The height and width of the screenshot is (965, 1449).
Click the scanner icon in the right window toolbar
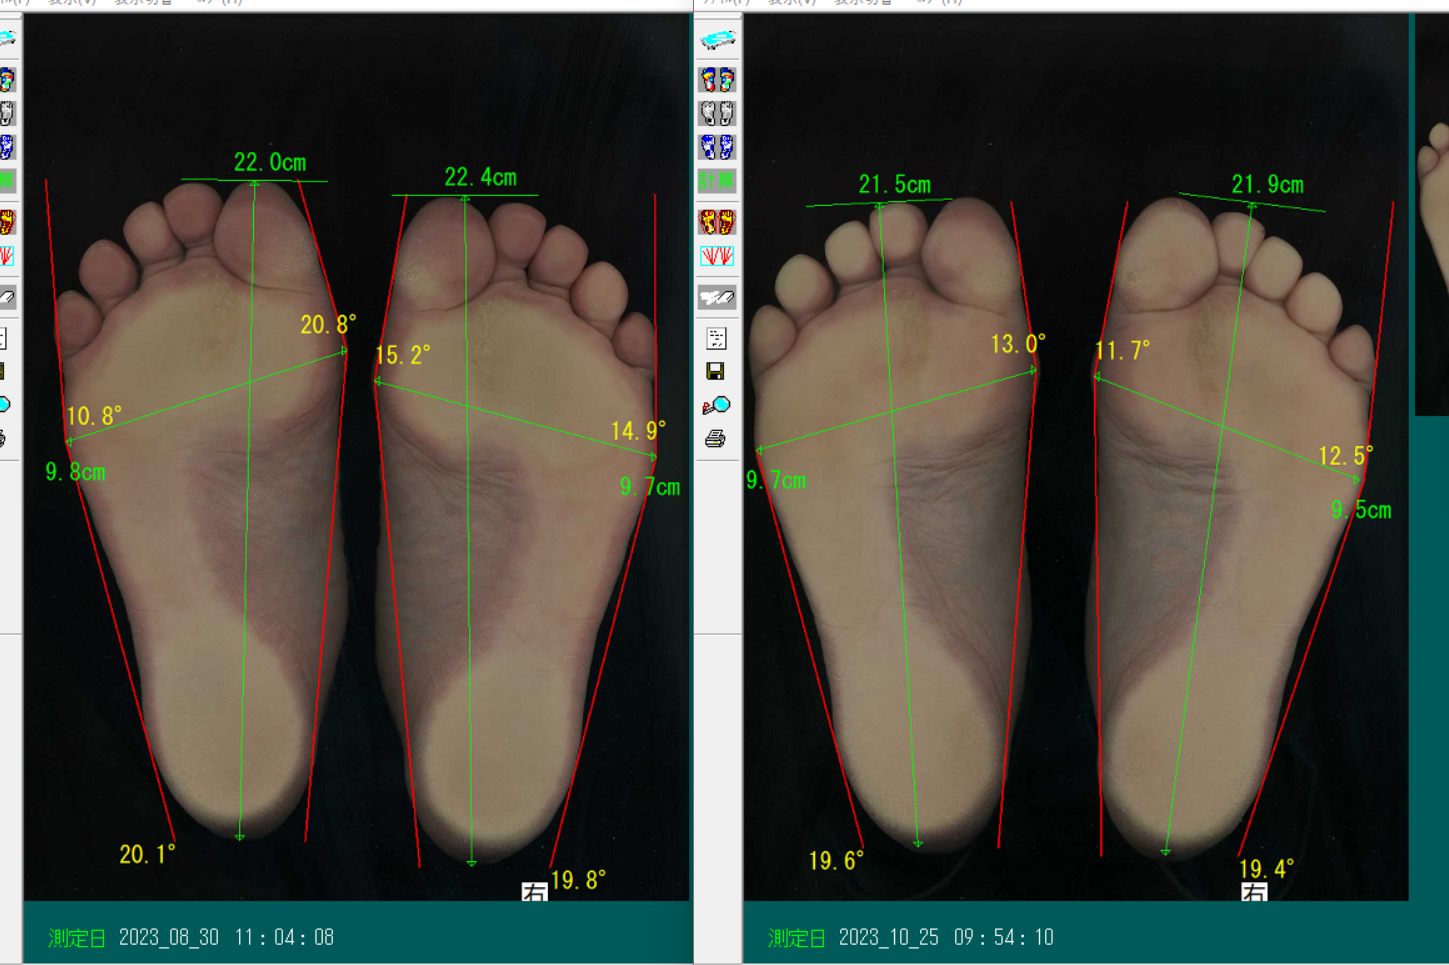tap(717, 40)
